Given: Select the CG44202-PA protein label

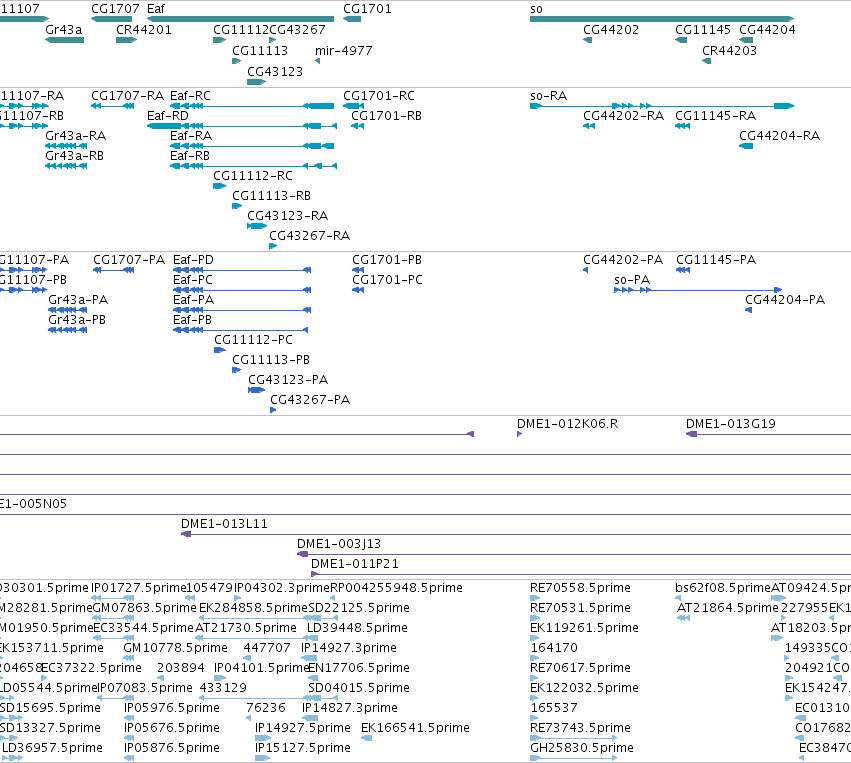Looking at the screenshot, I should (623, 260).
